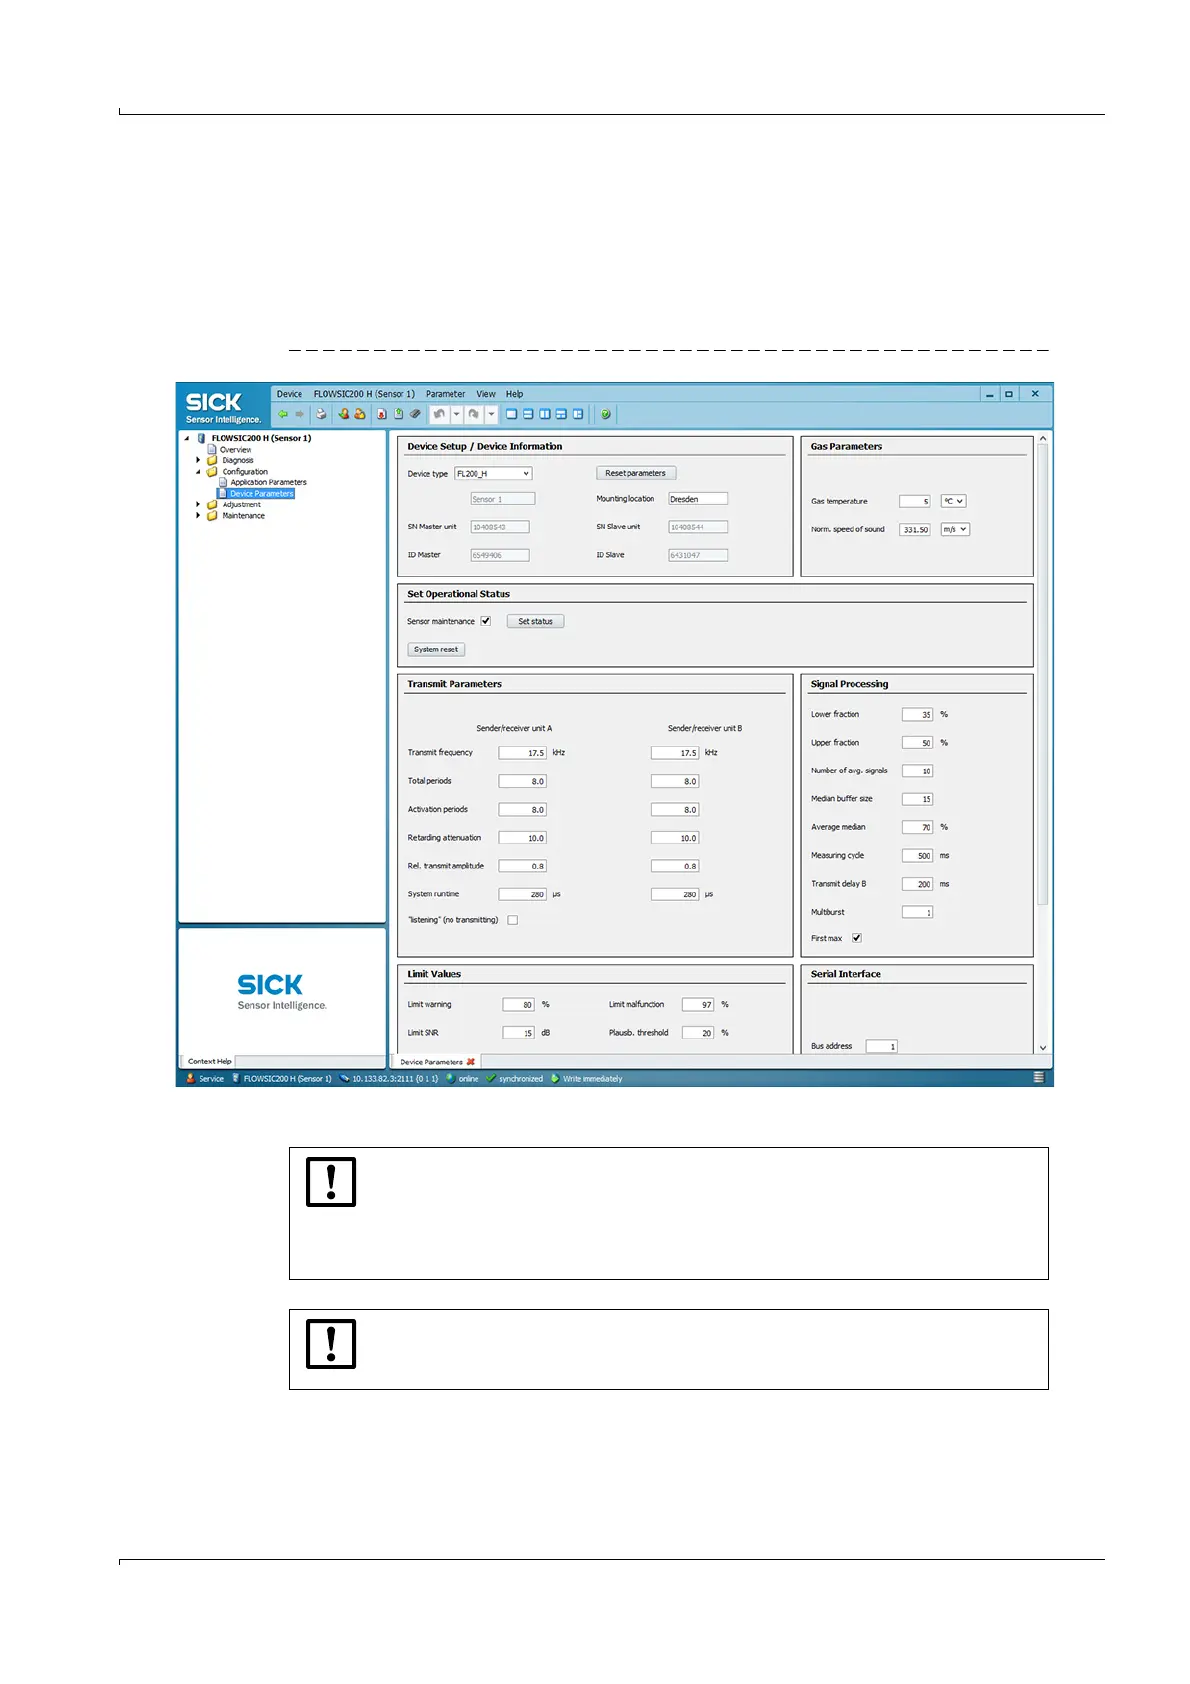The image size is (1190, 1684).
Task: Click the scrollbar's up arrow
Action: point(1043,438)
